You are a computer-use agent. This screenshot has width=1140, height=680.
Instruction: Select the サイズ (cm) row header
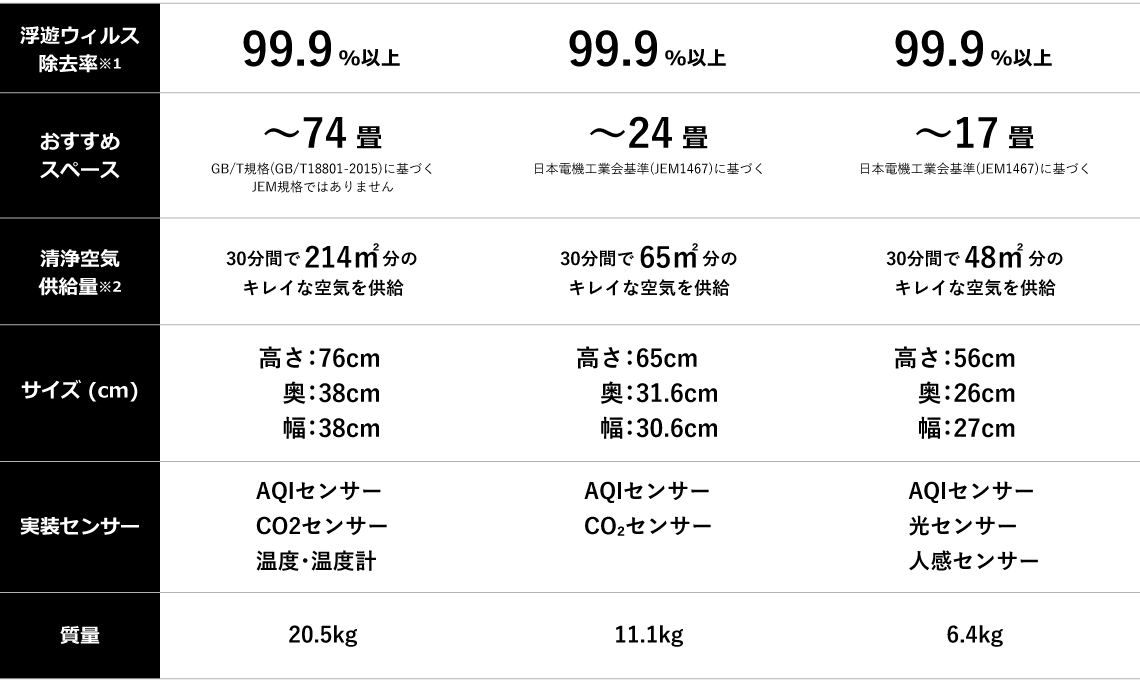80,391
